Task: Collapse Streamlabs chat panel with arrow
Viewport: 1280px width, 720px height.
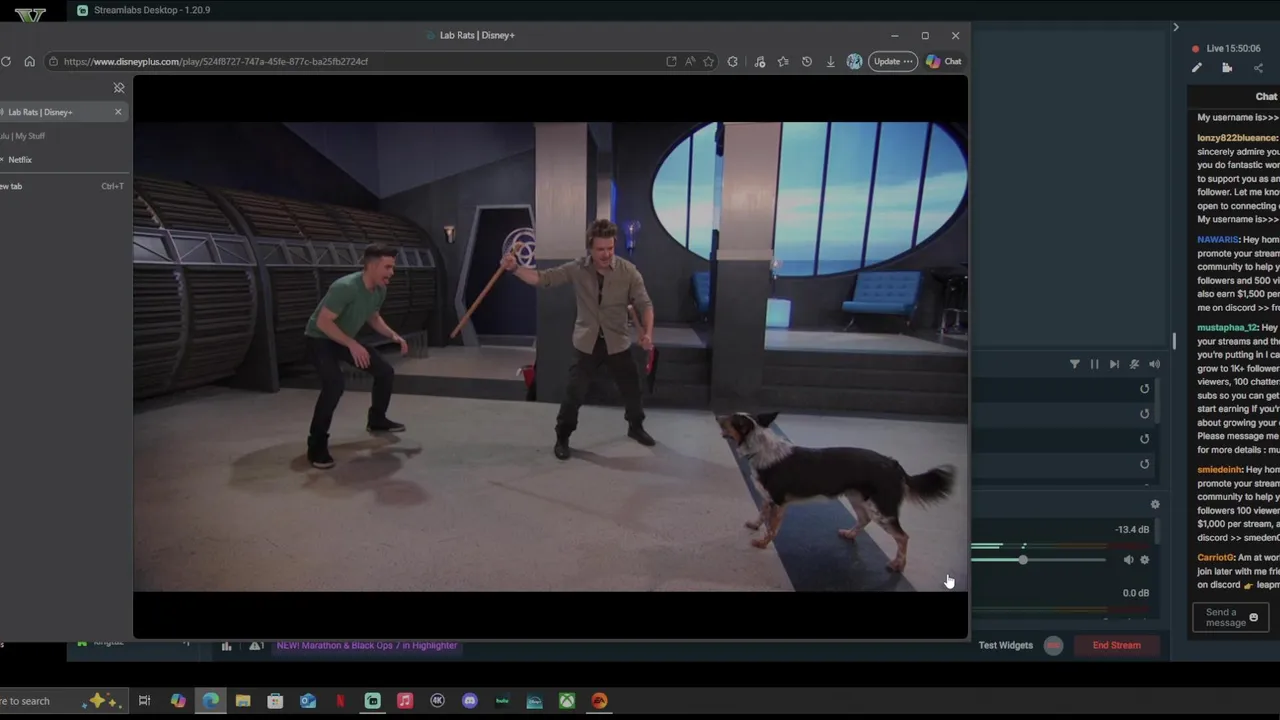Action: 1176,27
